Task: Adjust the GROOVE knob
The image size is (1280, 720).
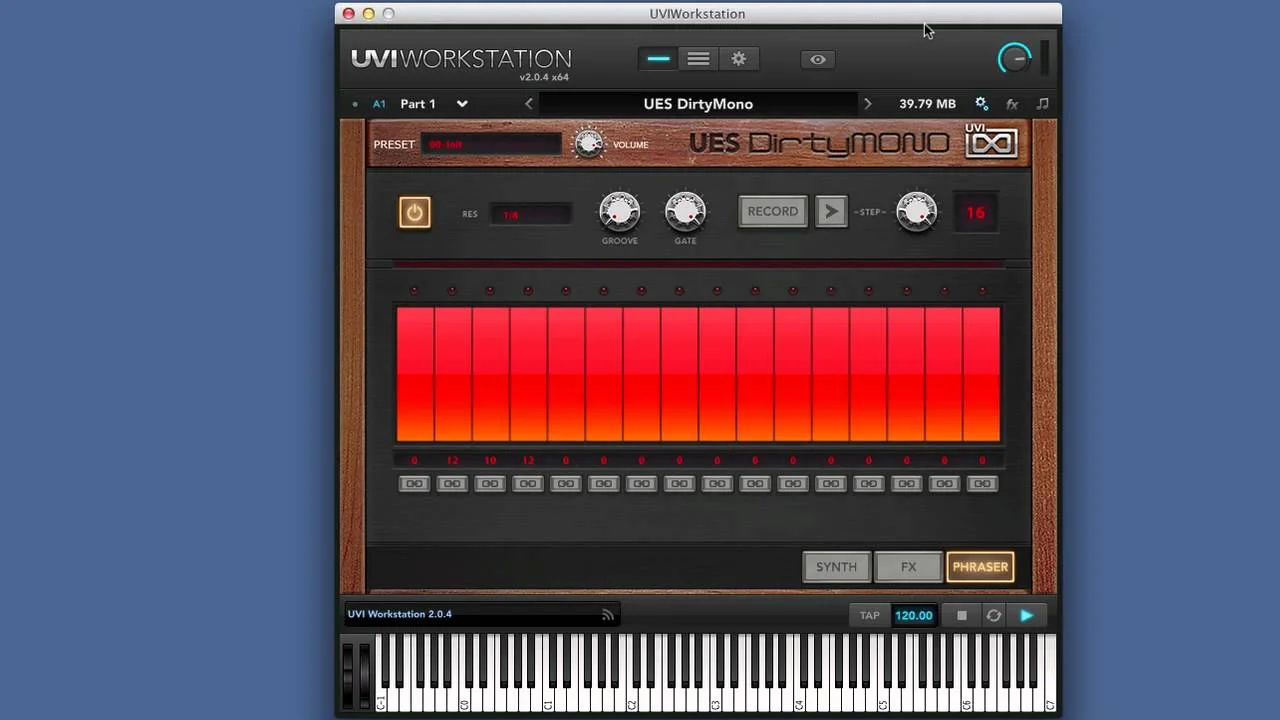Action: coord(619,211)
